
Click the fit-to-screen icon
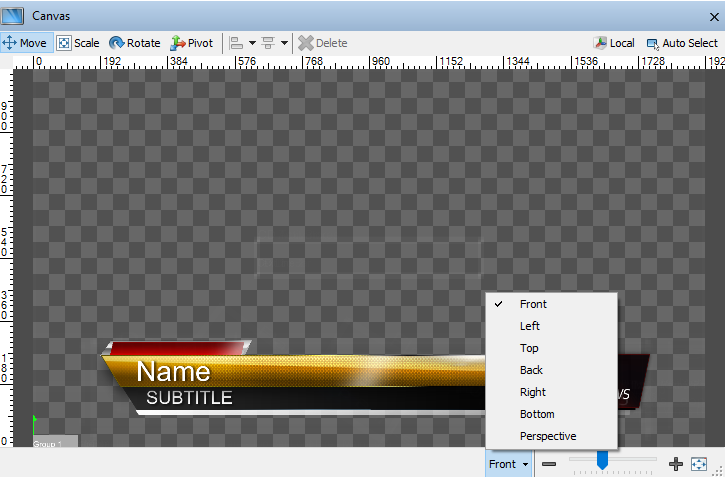[x=699, y=464]
